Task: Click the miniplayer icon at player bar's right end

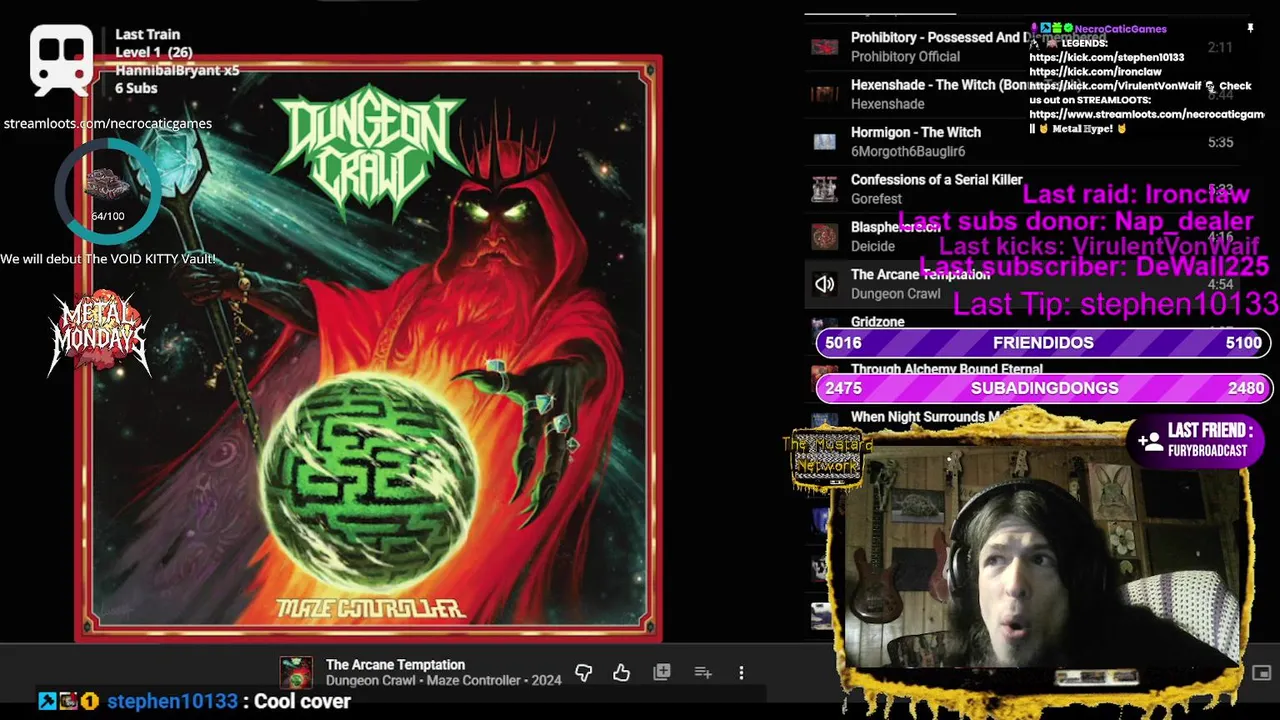Action: click(x=1262, y=673)
